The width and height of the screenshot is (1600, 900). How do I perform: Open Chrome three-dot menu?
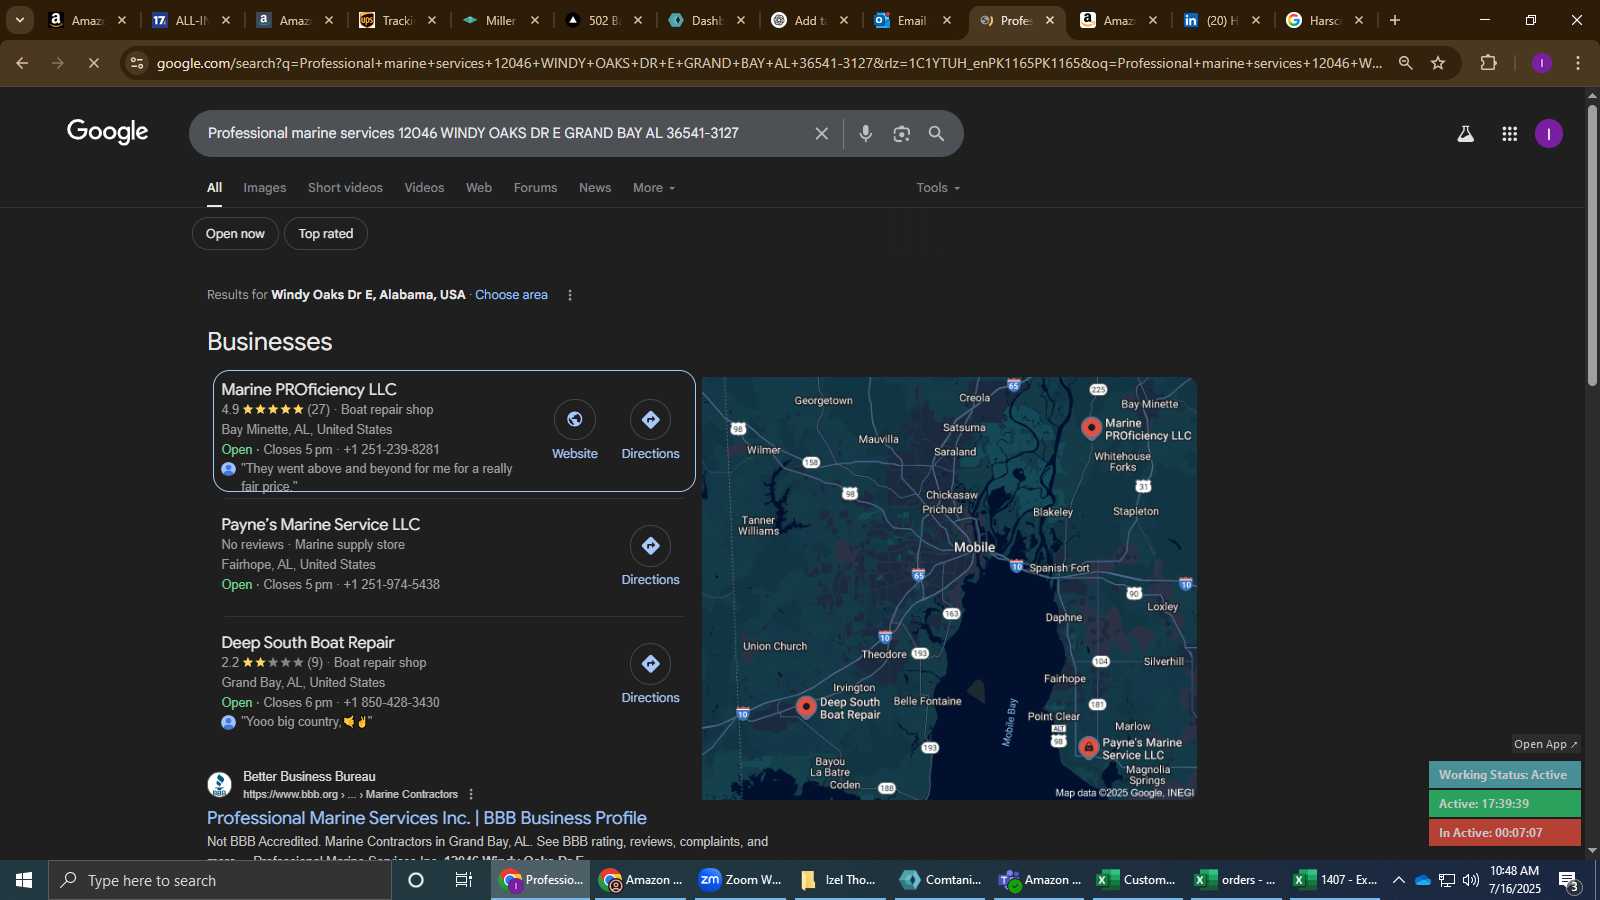[1578, 63]
